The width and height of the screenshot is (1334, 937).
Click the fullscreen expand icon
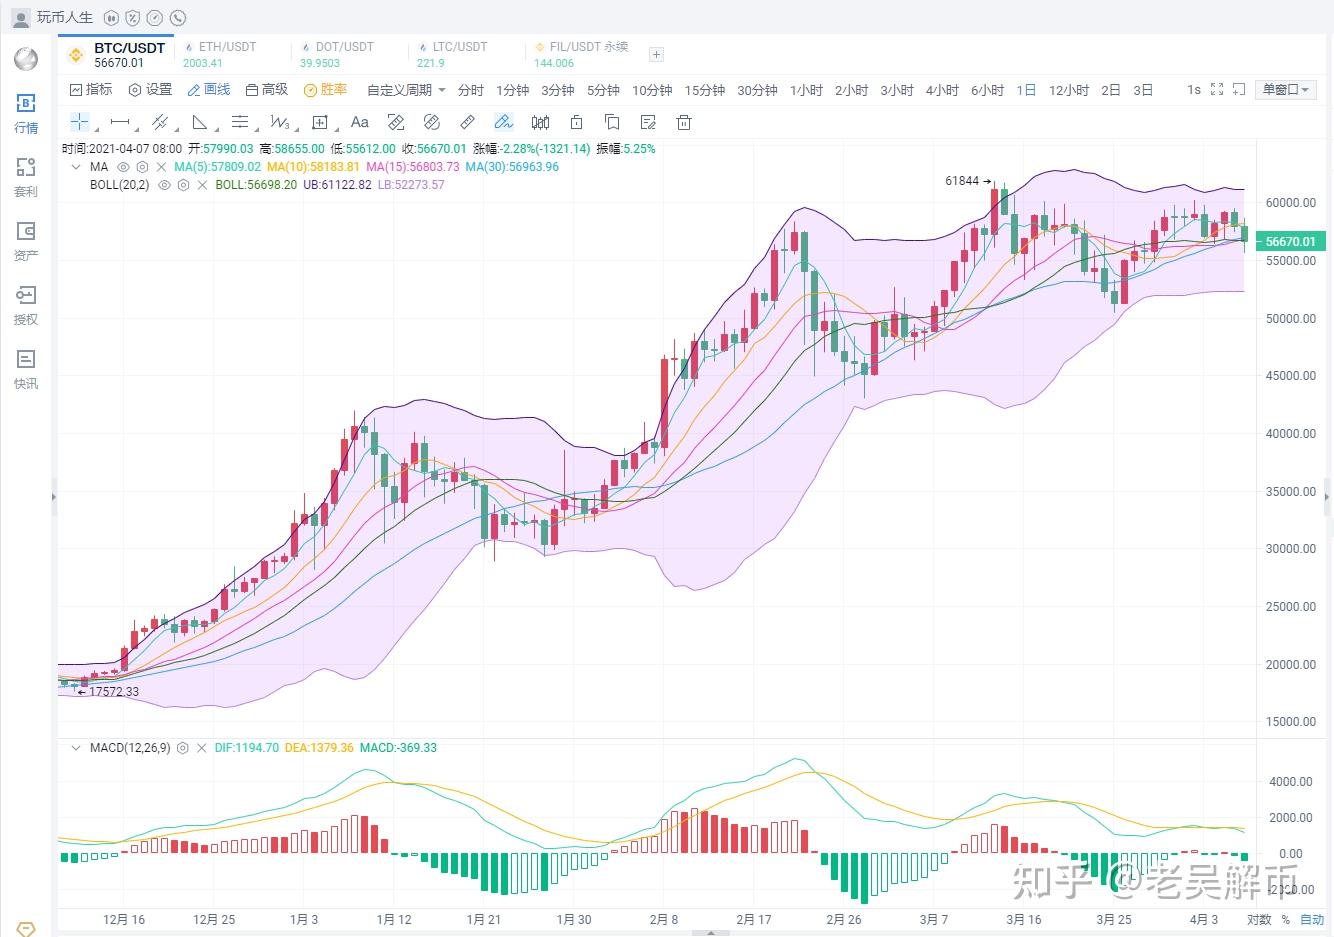pos(1217,89)
